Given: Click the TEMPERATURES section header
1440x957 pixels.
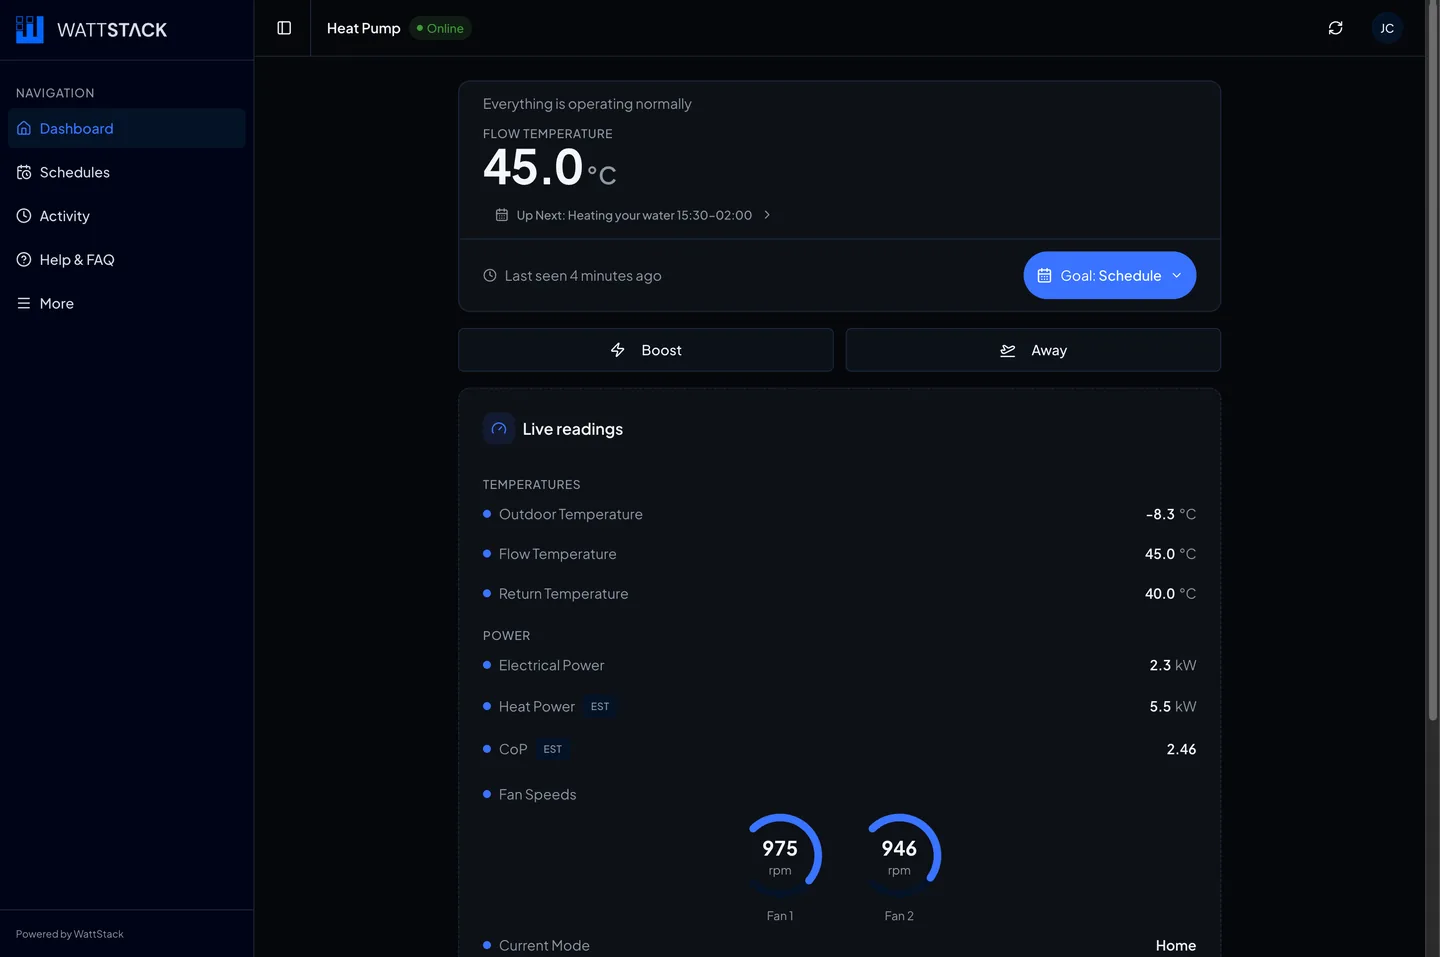Looking at the screenshot, I should pos(532,485).
